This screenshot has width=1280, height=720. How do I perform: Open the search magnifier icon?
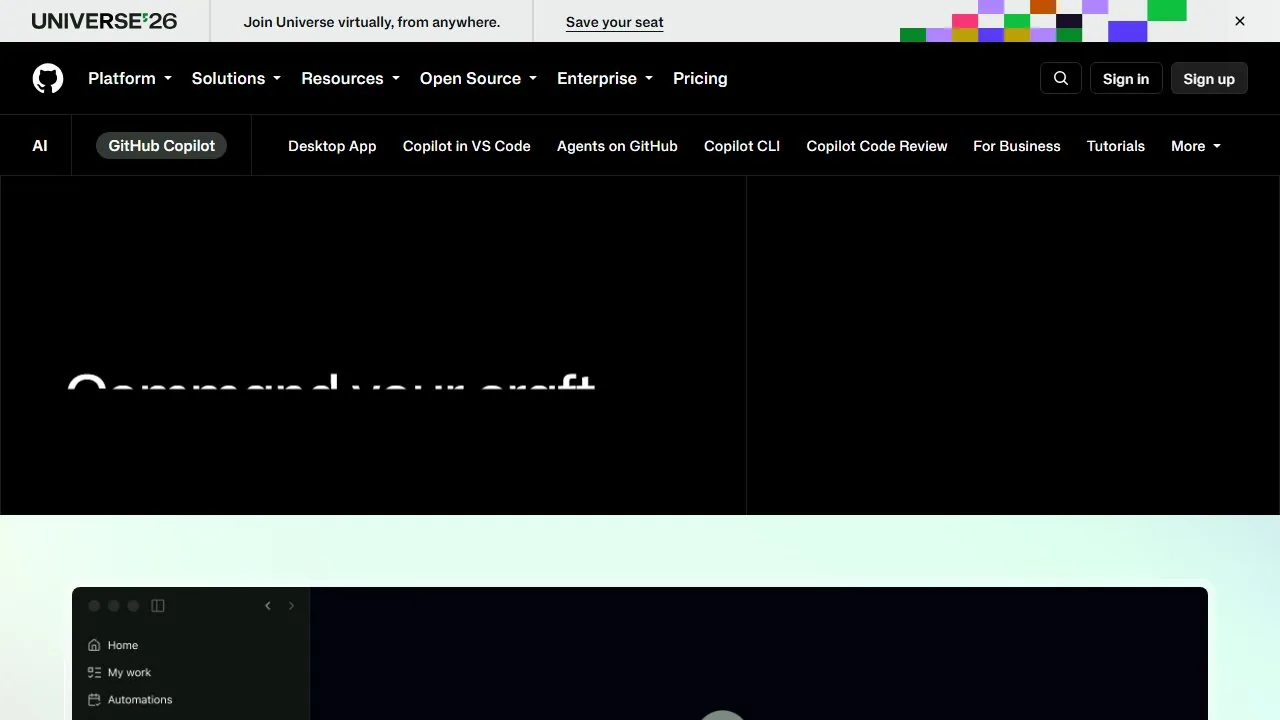[1061, 78]
